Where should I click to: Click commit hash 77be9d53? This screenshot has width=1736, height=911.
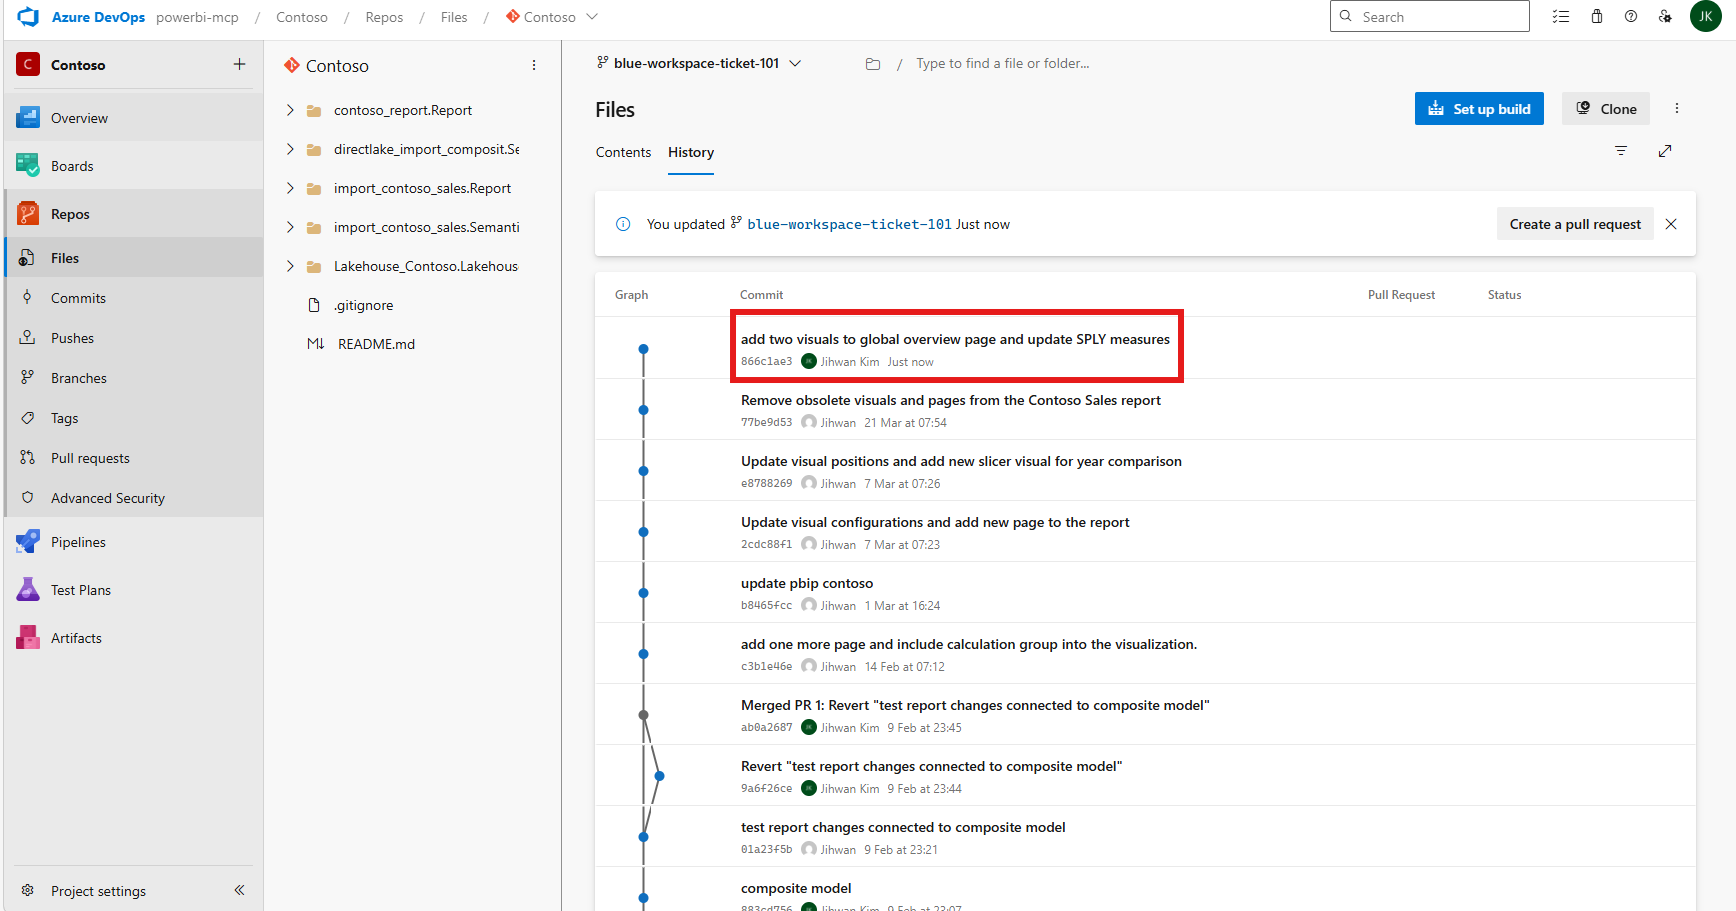click(766, 423)
